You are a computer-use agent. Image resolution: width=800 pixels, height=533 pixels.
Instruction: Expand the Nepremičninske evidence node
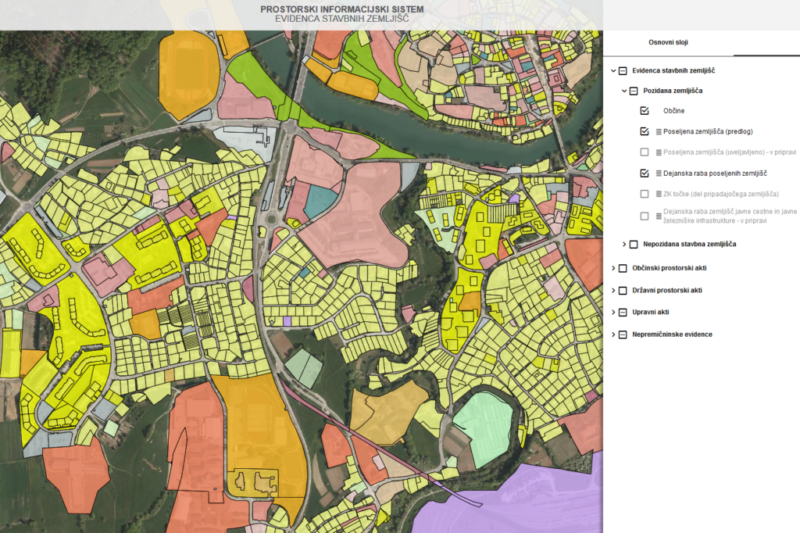pyautogui.click(x=613, y=335)
